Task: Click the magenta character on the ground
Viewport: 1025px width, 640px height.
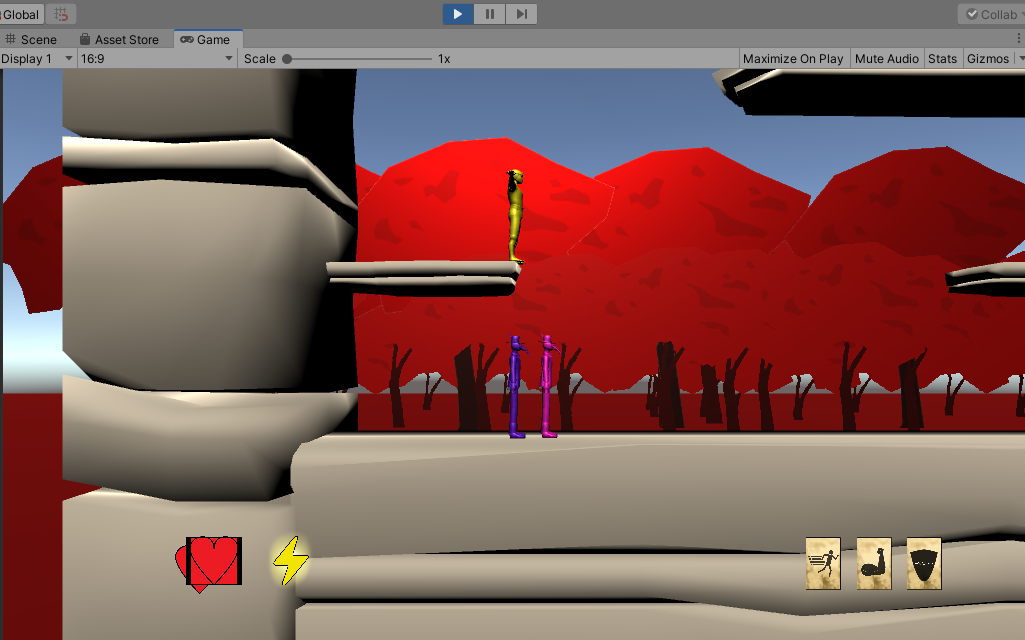Action: tap(548, 386)
